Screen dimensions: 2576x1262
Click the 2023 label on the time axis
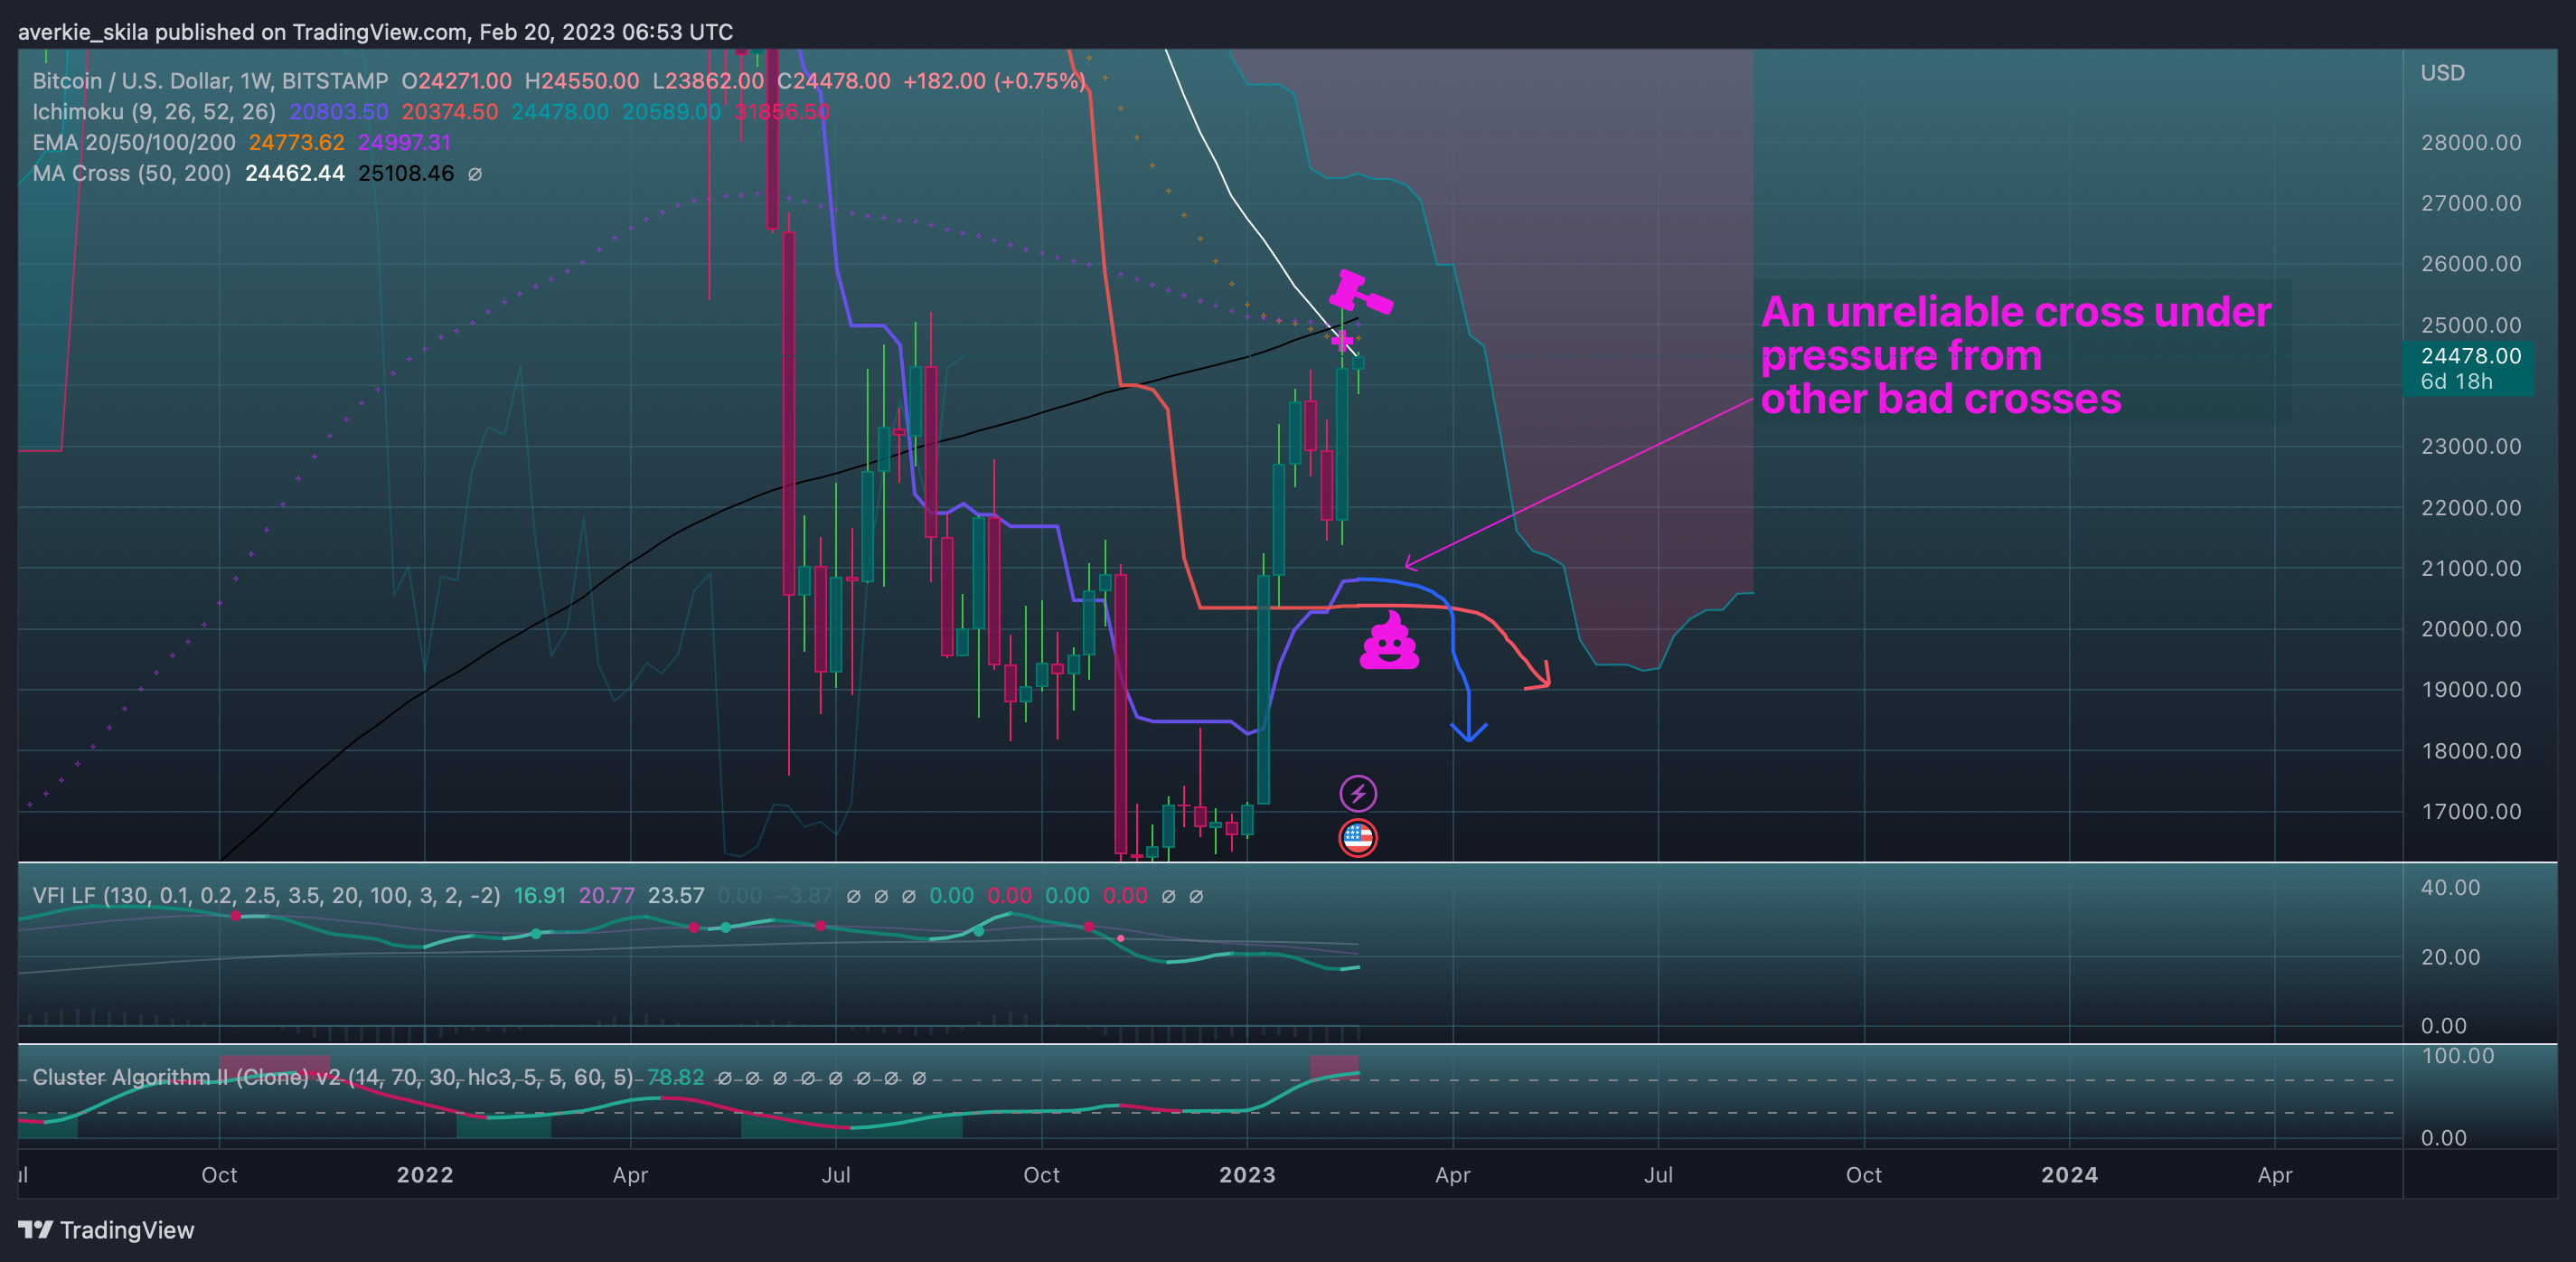[1247, 1175]
